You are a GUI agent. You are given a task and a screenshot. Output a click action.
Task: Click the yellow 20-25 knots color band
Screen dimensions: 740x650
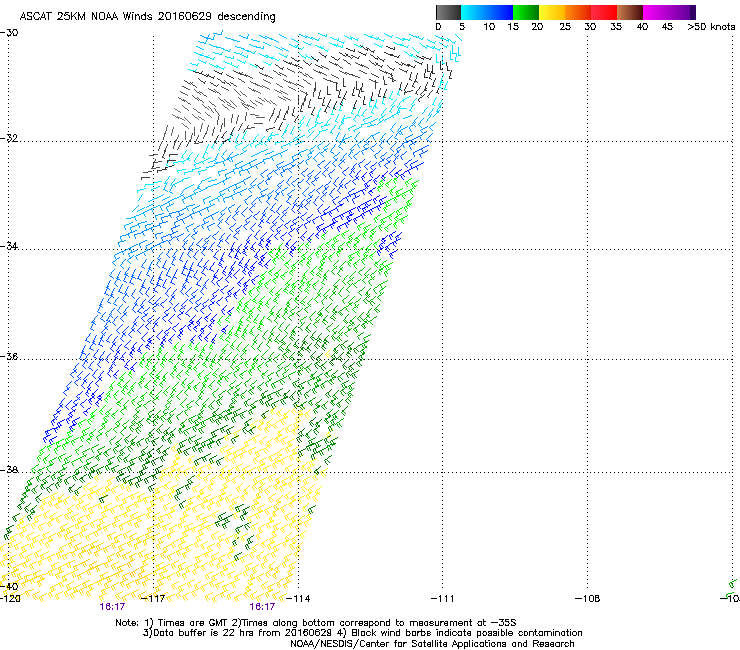pyautogui.click(x=552, y=12)
